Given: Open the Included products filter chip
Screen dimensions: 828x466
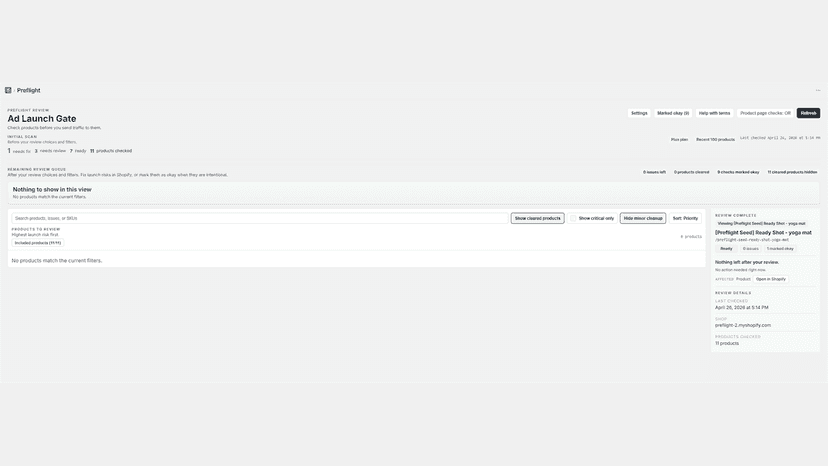Looking at the screenshot, I should click(37, 243).
